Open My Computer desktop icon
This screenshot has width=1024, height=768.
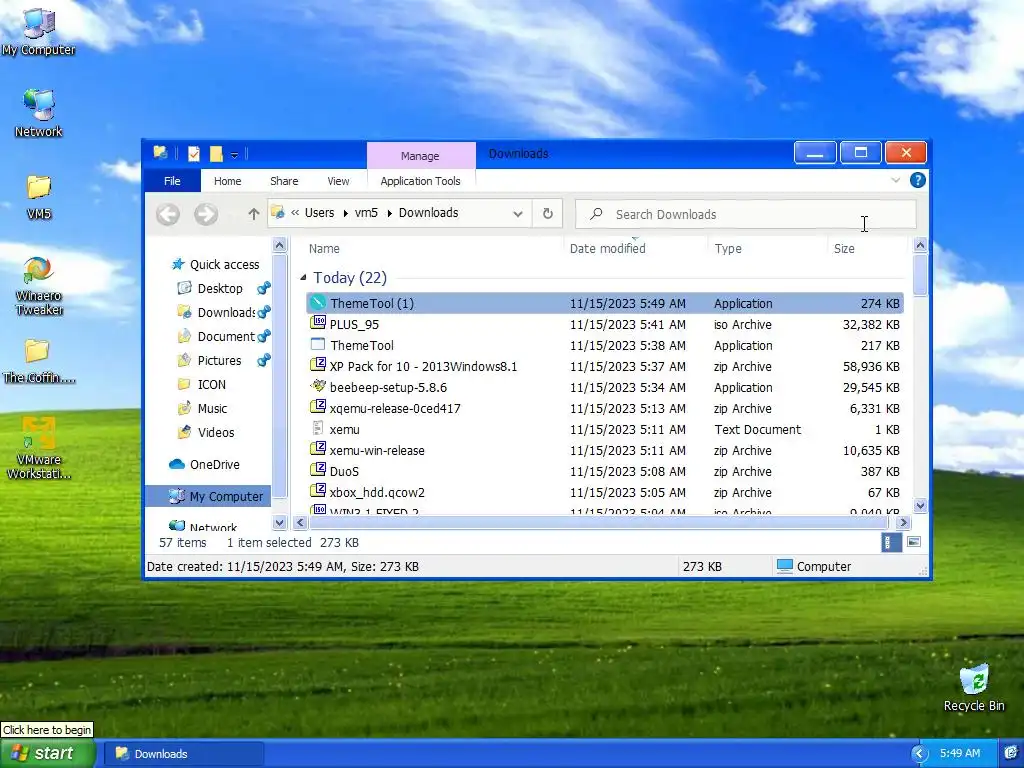click(x=39, y=31)
